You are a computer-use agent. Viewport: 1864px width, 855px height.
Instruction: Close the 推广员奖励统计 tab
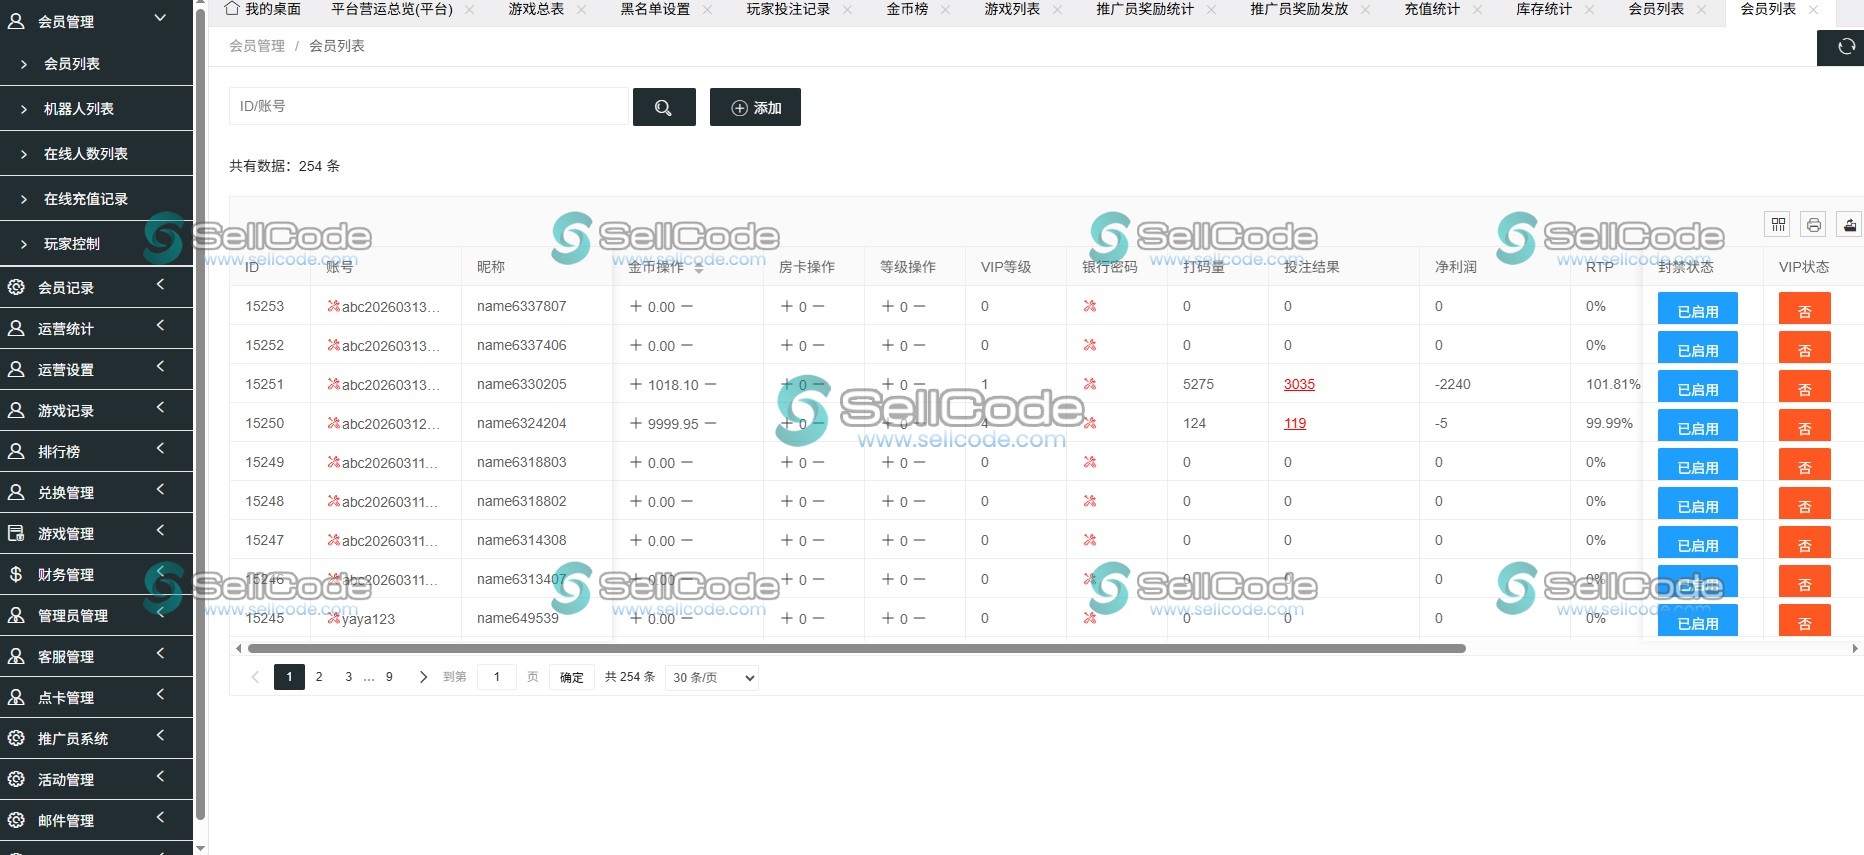pyautogui.click(x=1212, y=10)
